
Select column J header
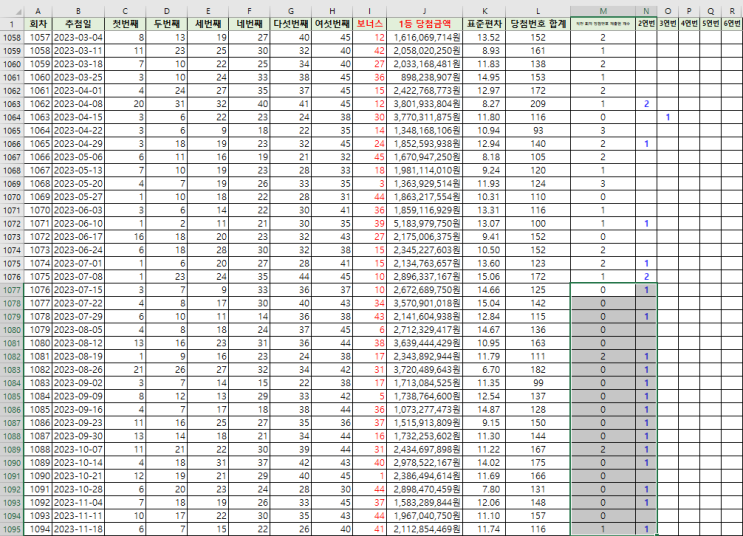(x=425, y=11)
